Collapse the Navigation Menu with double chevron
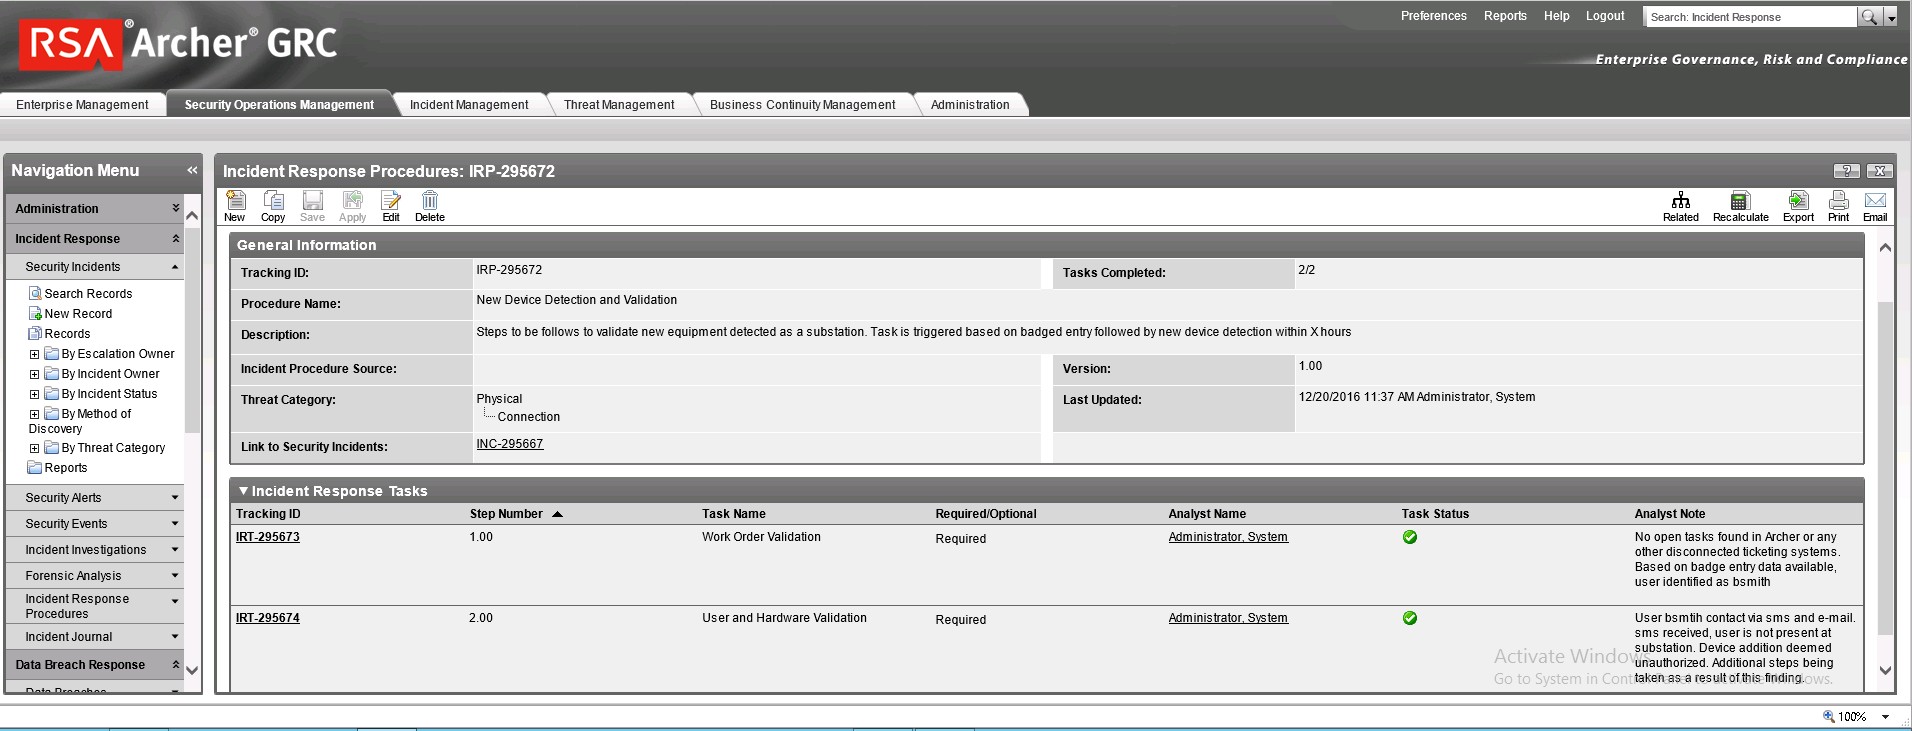The width and height of the screenshot is (1912, 731). 192,170
